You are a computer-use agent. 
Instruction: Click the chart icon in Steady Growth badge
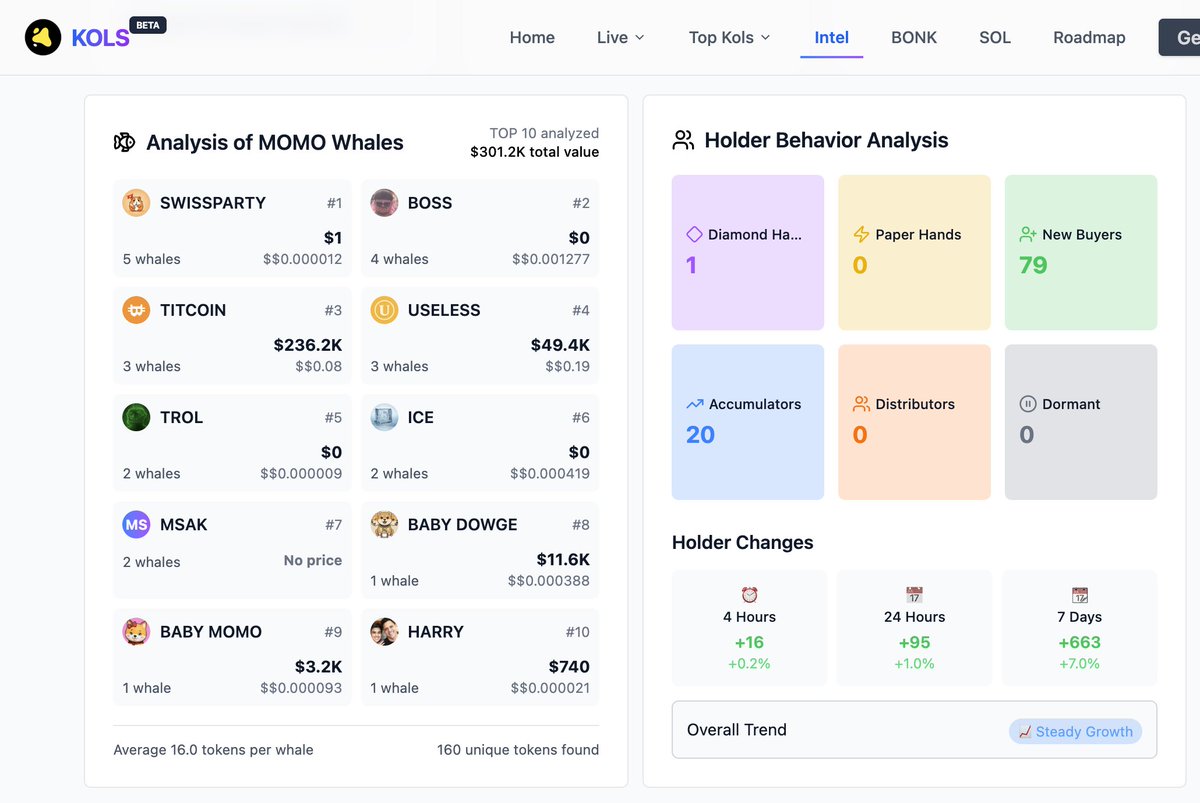[1024, 732]
